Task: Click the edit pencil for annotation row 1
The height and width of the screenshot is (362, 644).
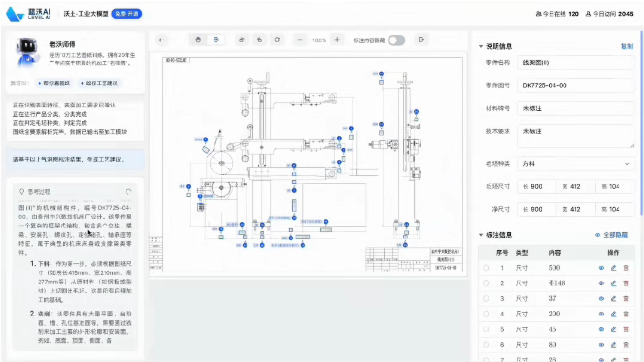Action: 613,268
